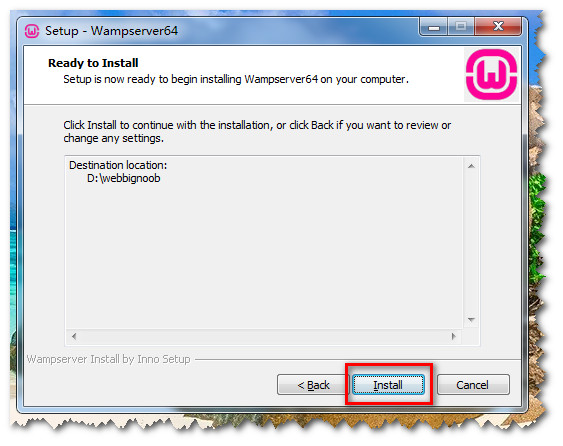The width and height of the screenshot is (563, 446).
Task: Close the Setup - Wampserver64 window
Action: point(498,27)
